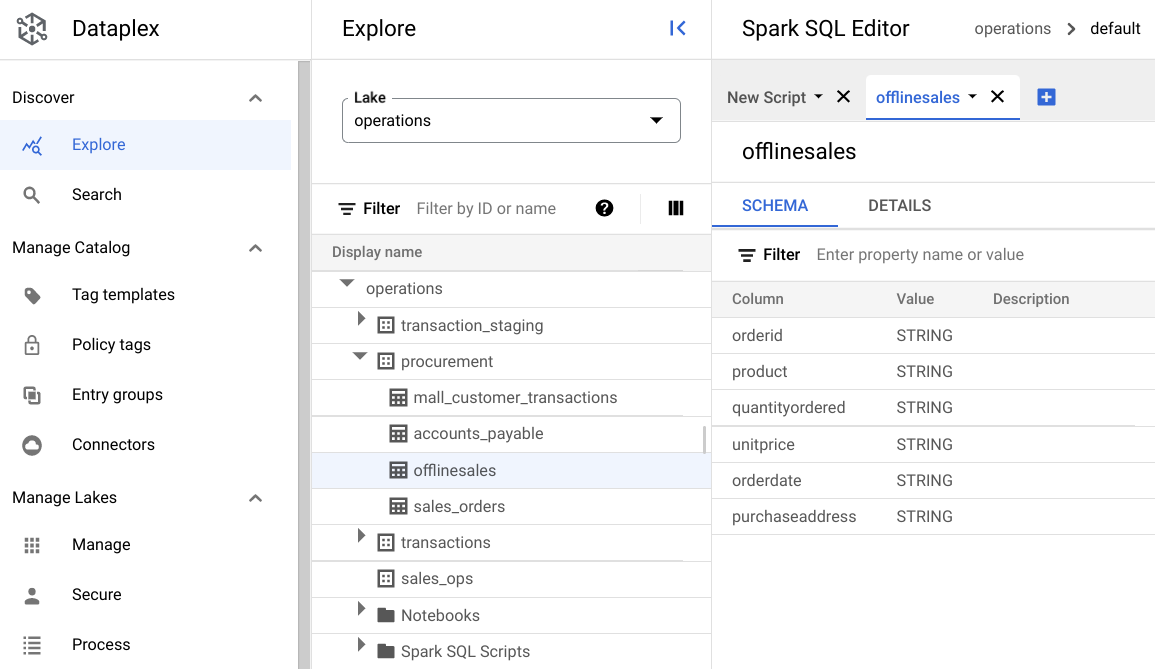This screenshot has width=1155, height=669.
Task: Select the New Script tab
Action: (767, 97)
